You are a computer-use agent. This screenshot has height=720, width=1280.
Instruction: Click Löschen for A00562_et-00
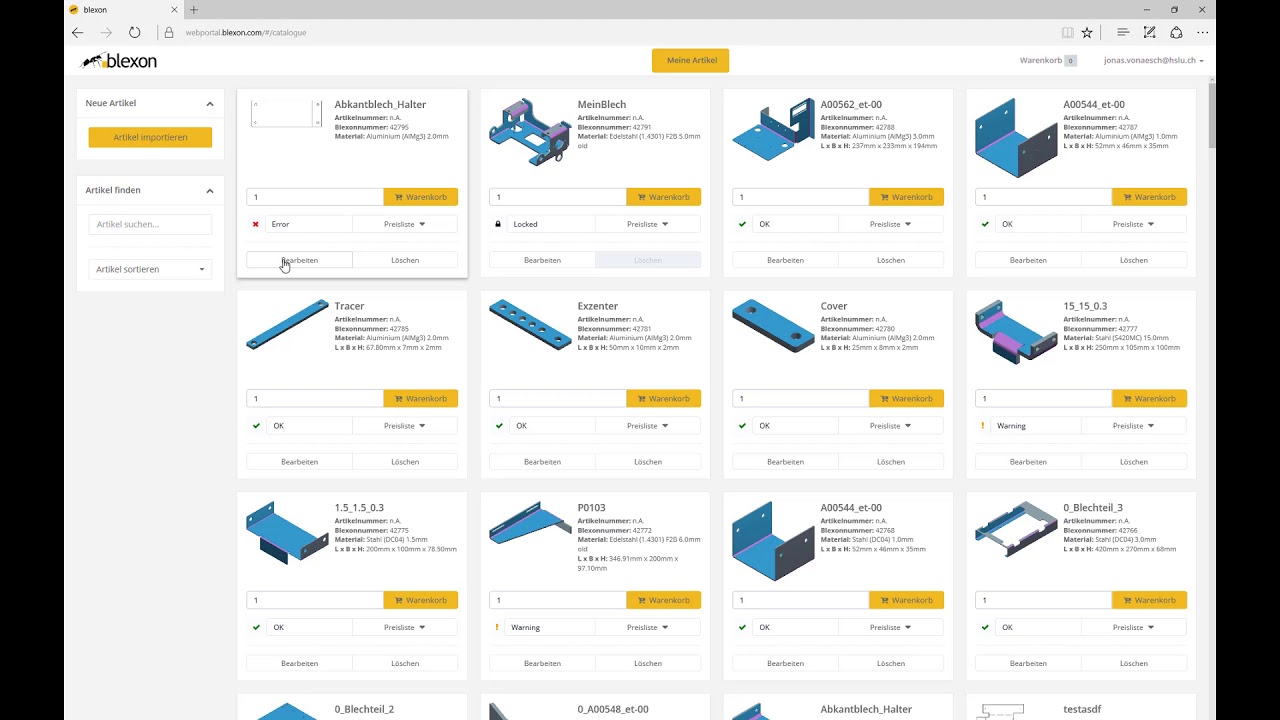coord(891,260)
